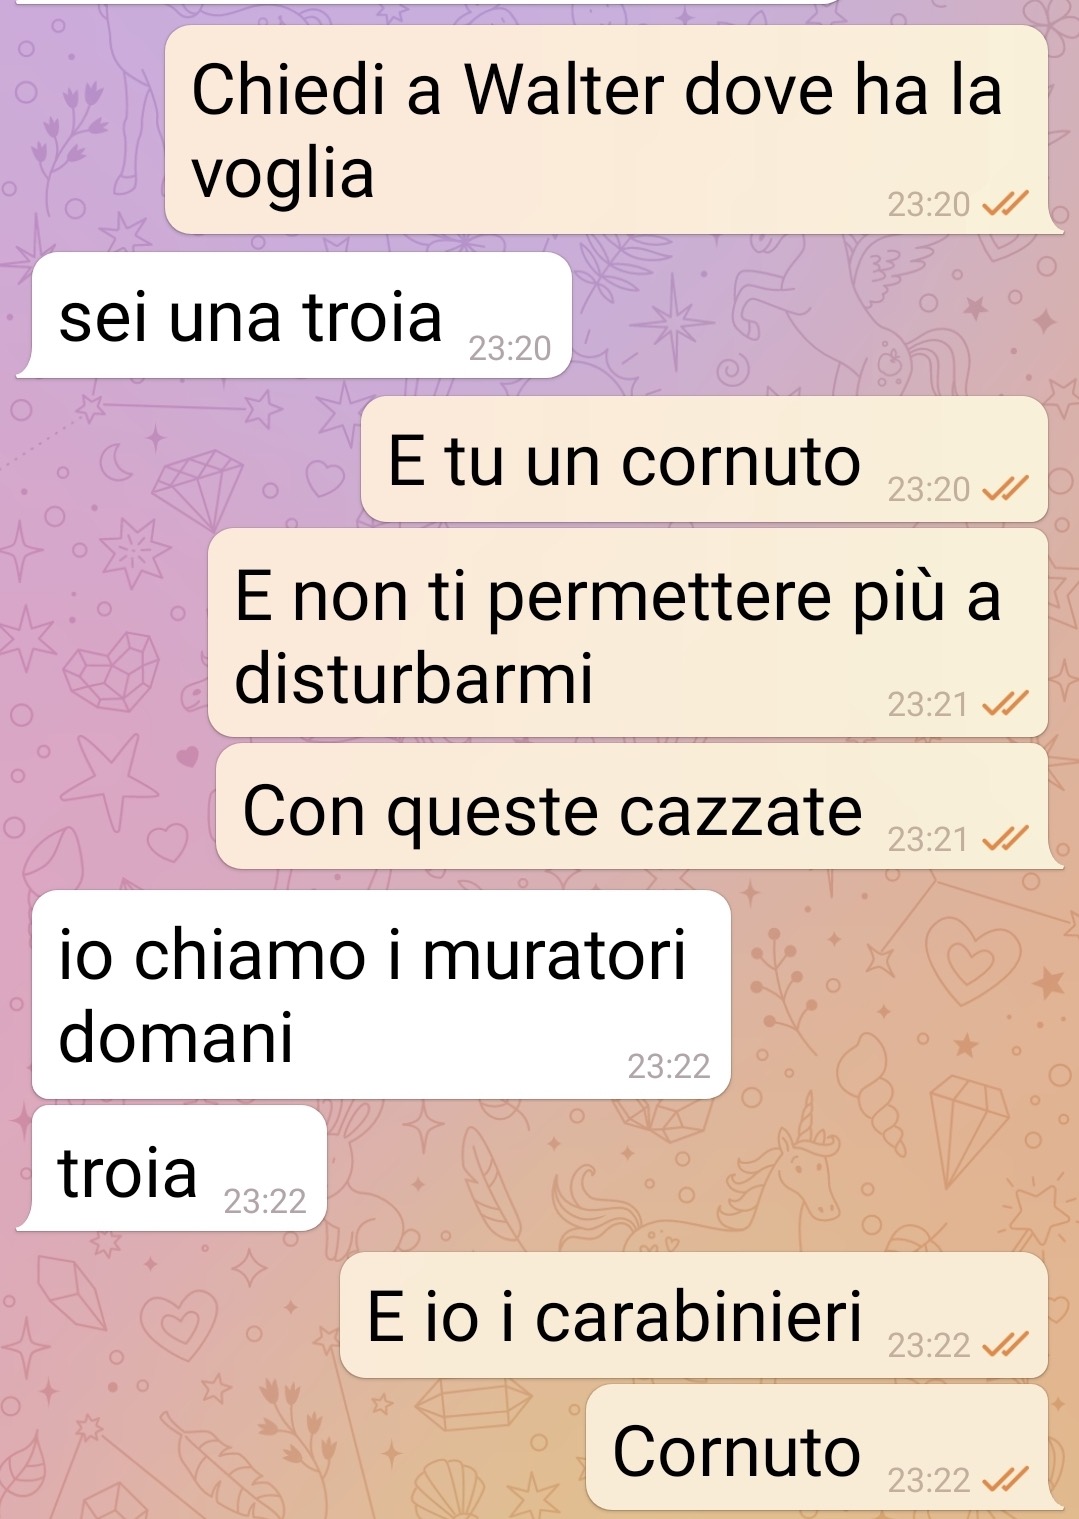The width and height of the screenshot is (1079, 1519).
Task: Tap the 23:22 timestamp on 'io chiamo i muratori'
Action: tap(669, 1067)
